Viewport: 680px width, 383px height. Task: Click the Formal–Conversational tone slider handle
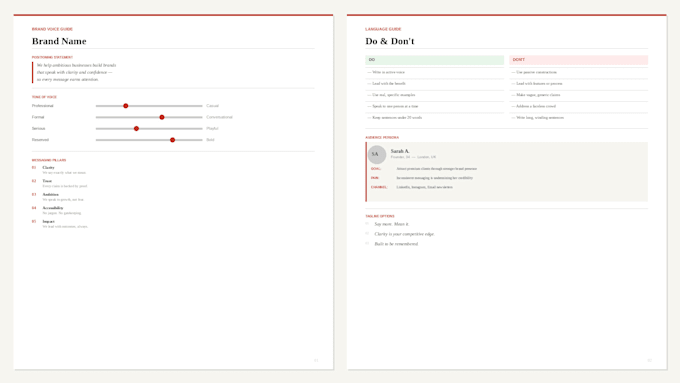pos(162,117)
